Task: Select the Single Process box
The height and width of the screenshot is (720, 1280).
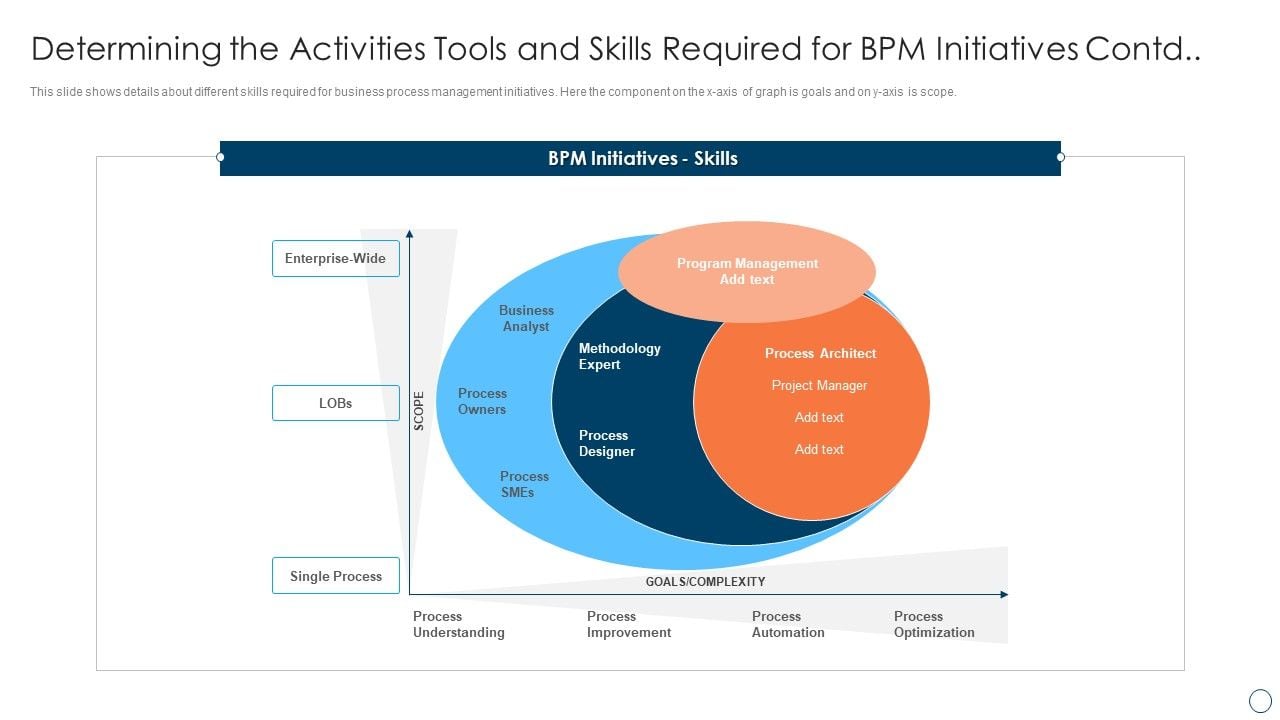Action: point(335,575)
